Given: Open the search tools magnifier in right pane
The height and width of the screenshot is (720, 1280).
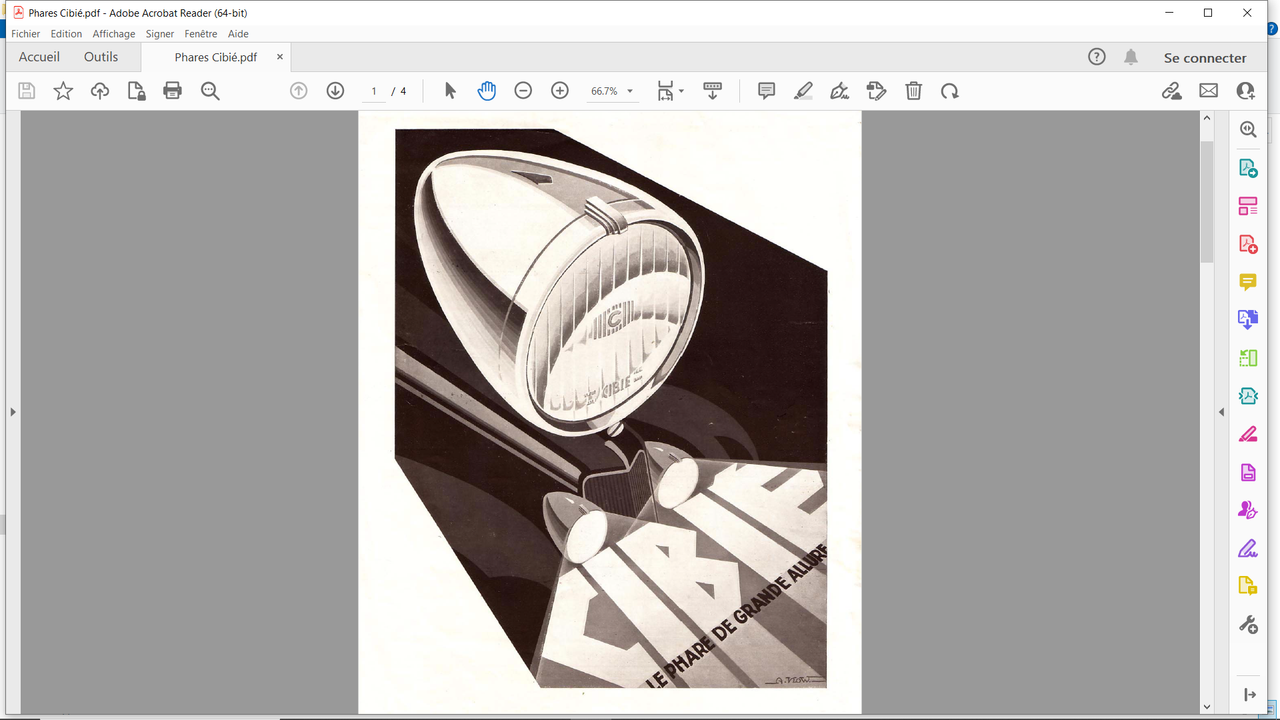Looking at the screenshot, I should click(1248, 129).
